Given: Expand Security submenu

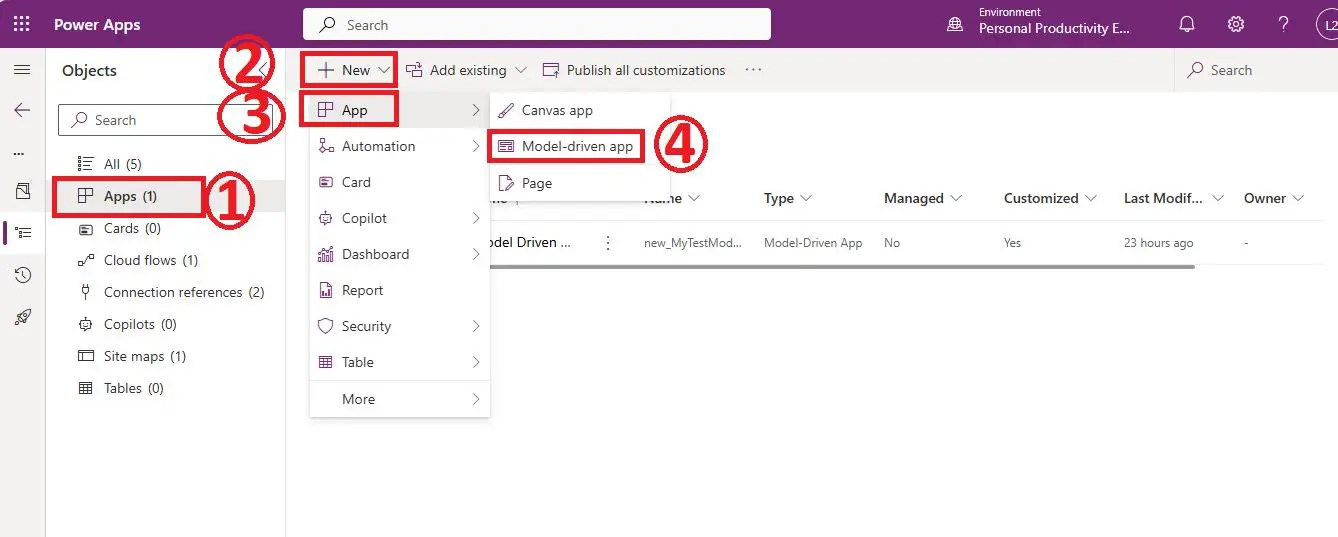Looking at the screenshot, I should tap(399, 326).
